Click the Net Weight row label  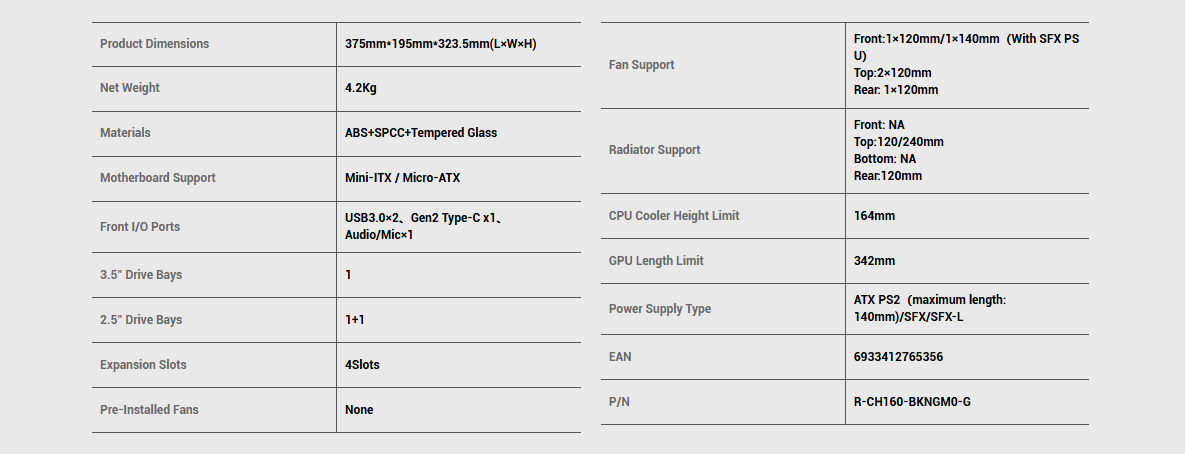point(130,88)
